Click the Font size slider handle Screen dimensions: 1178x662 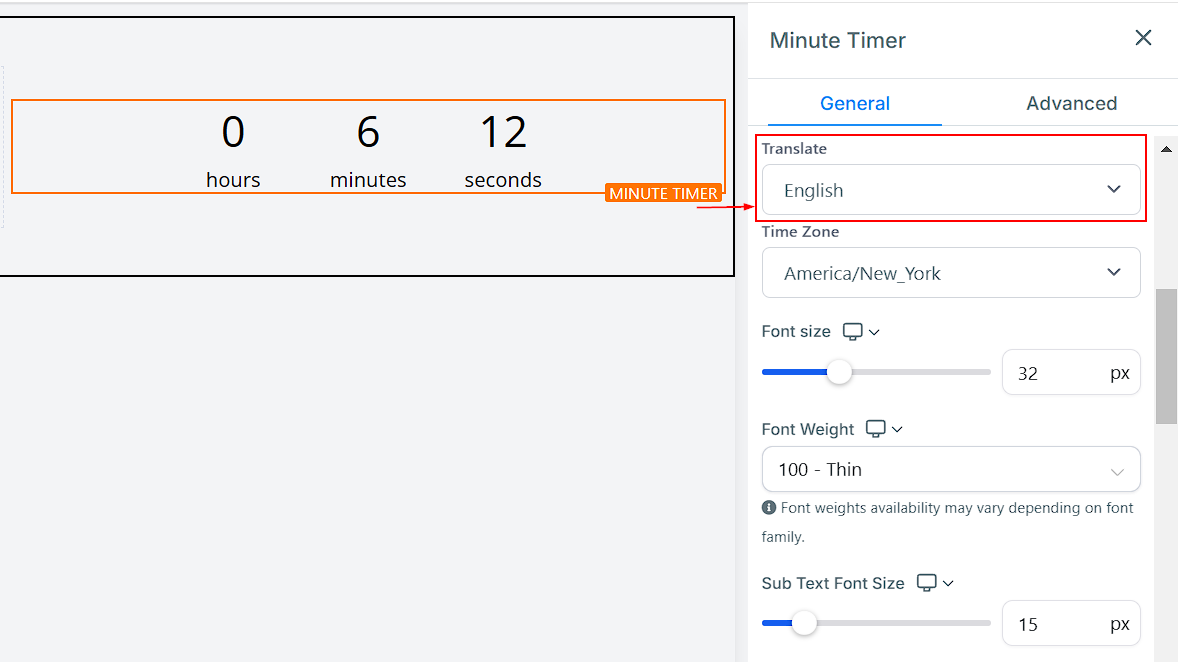click(839, 372)
